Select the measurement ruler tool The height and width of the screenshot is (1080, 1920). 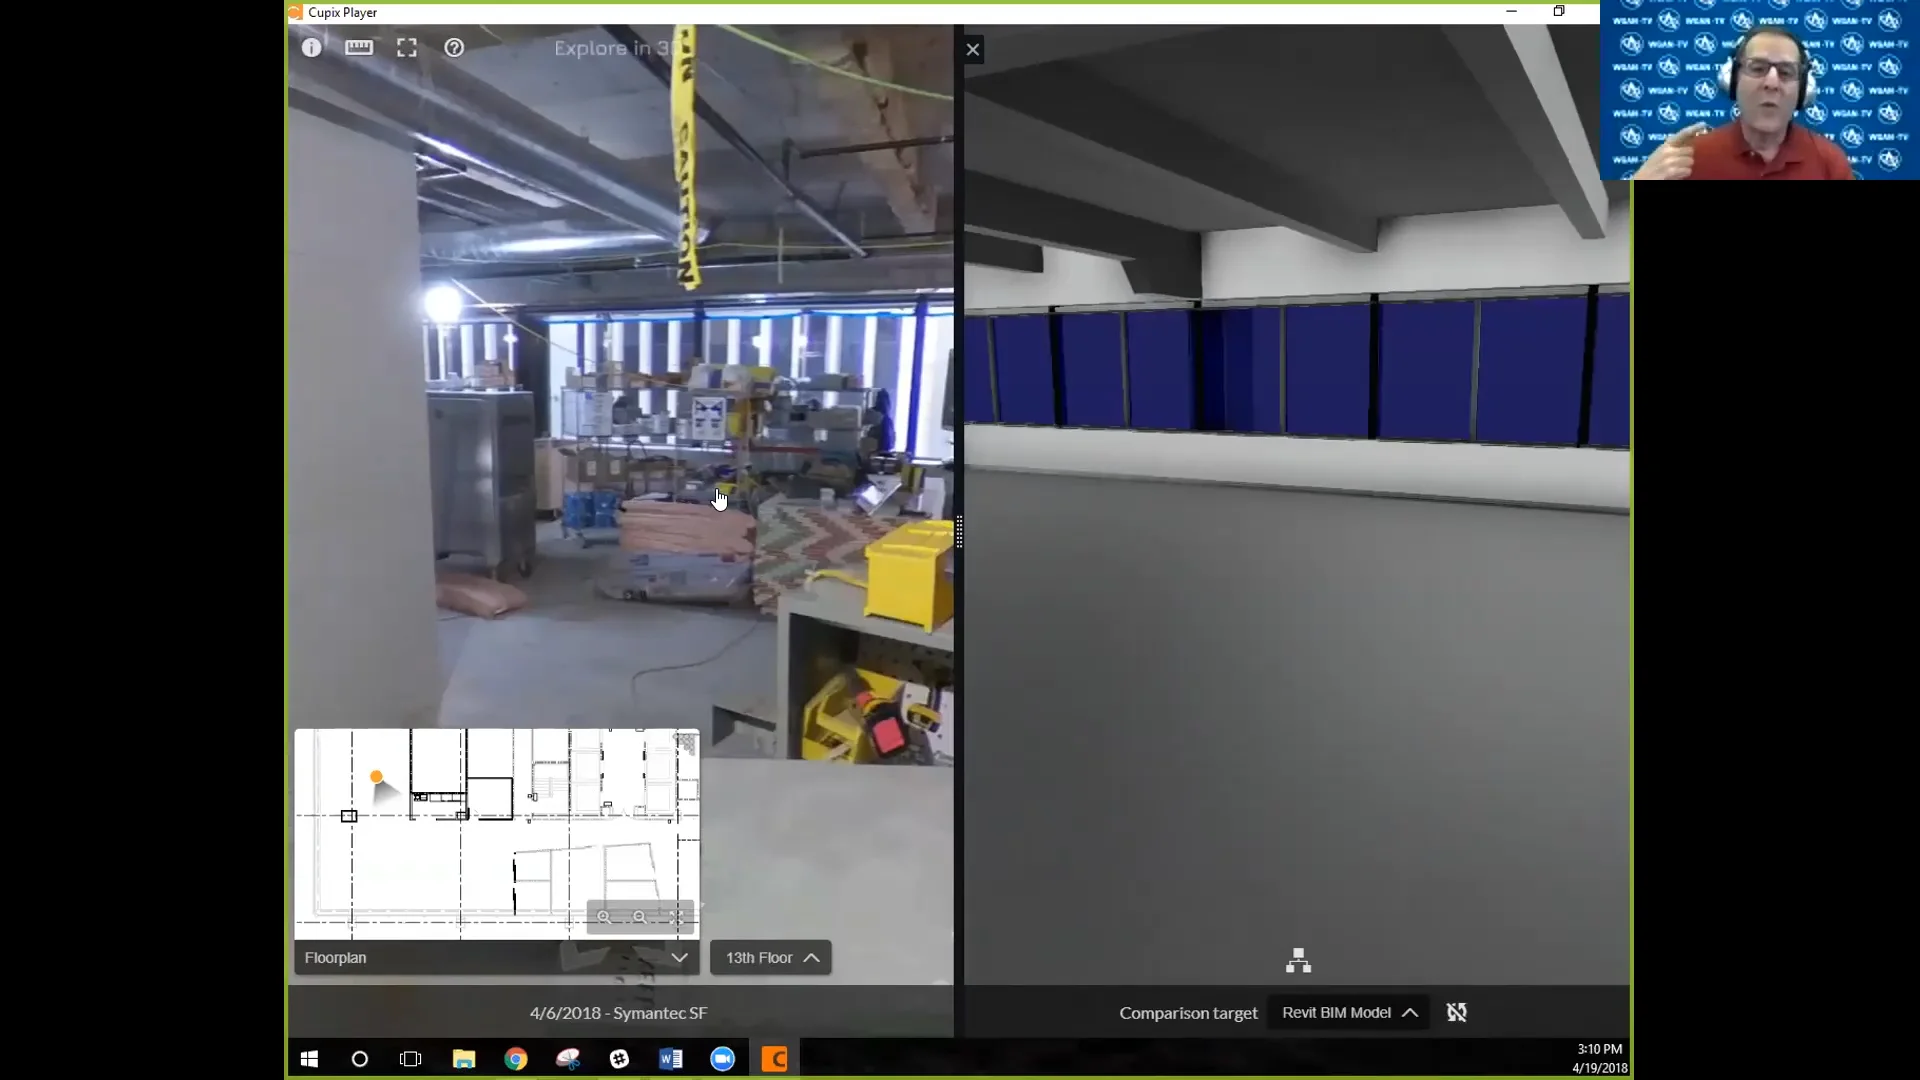point(359,47)
